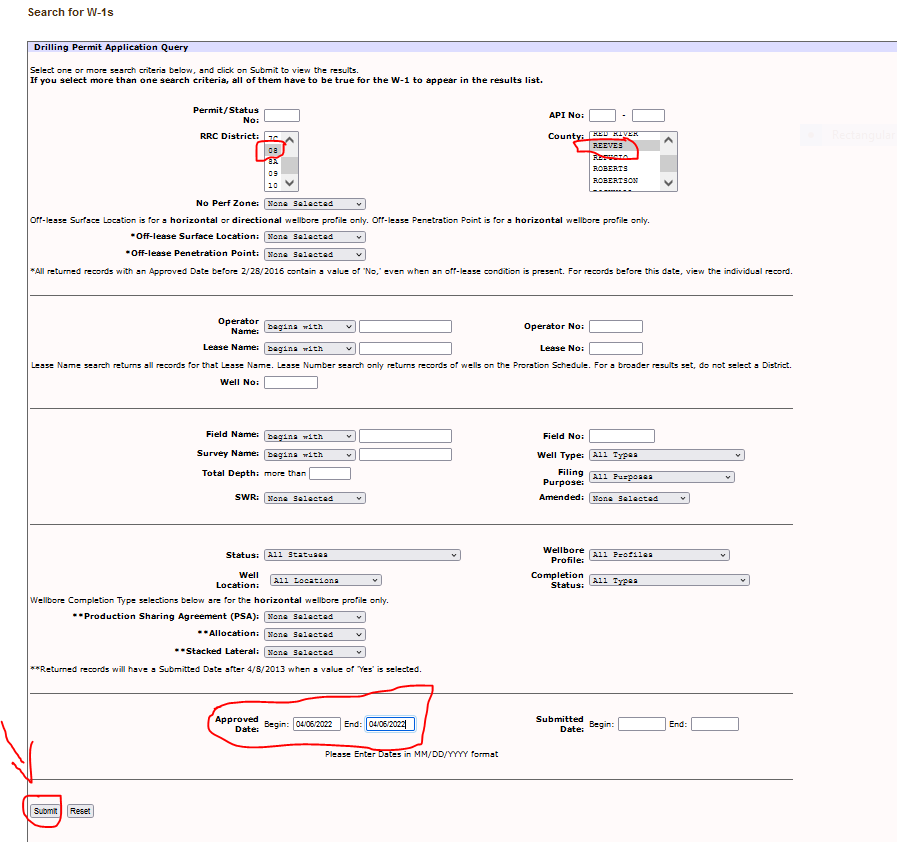Image resolution: width=897 pixels, height=842 pixels.
Task: Select REFUGIO in the County list
Action: pos(625,157)
